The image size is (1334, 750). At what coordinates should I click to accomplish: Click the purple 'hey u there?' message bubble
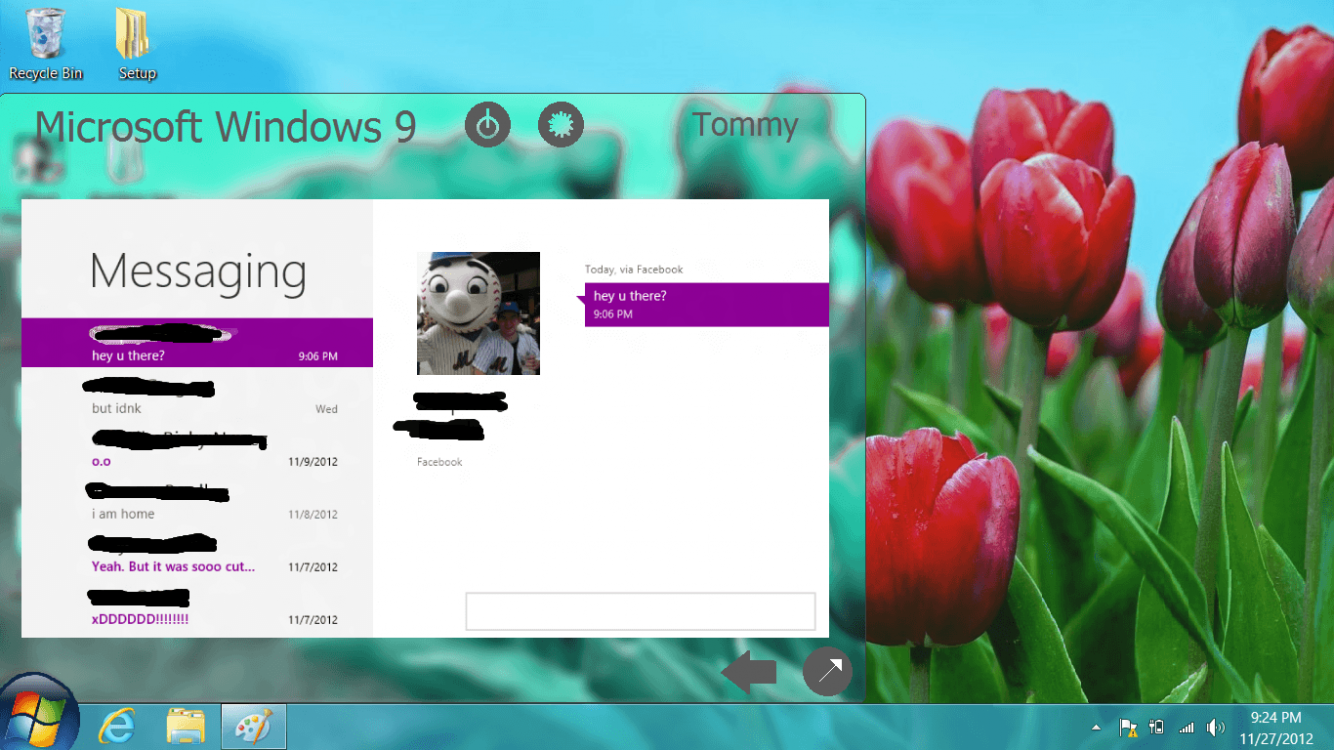point(707,304)
